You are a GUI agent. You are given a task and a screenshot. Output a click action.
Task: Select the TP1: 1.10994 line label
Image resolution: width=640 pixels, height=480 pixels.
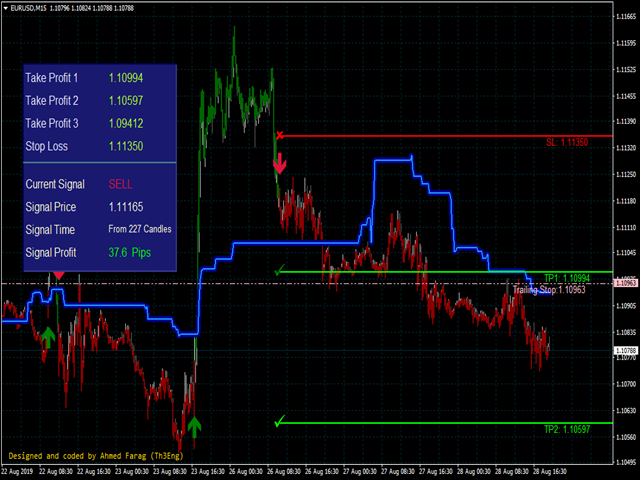point(567,278)
